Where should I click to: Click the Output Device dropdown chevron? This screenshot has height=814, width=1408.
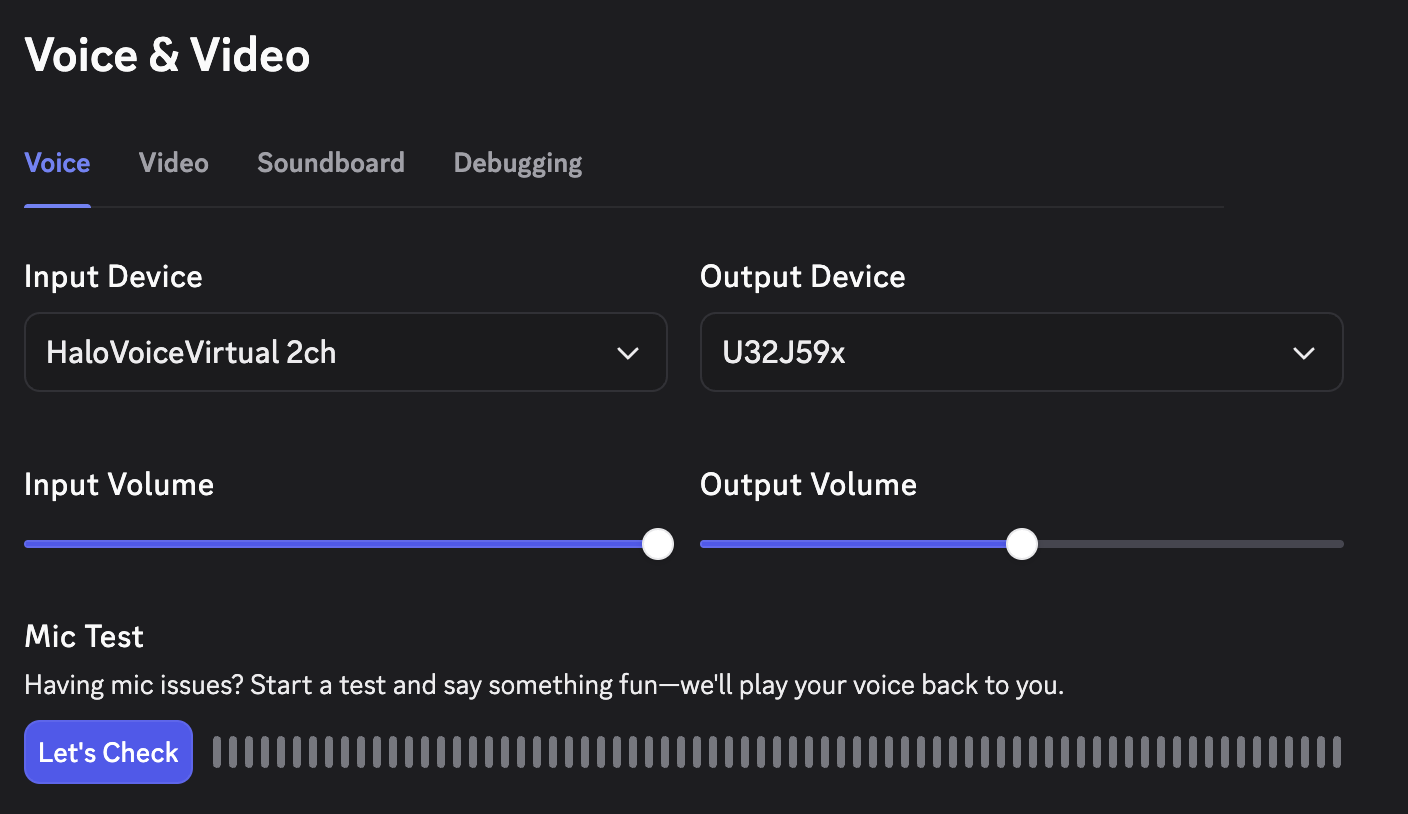pos(1303,352)
